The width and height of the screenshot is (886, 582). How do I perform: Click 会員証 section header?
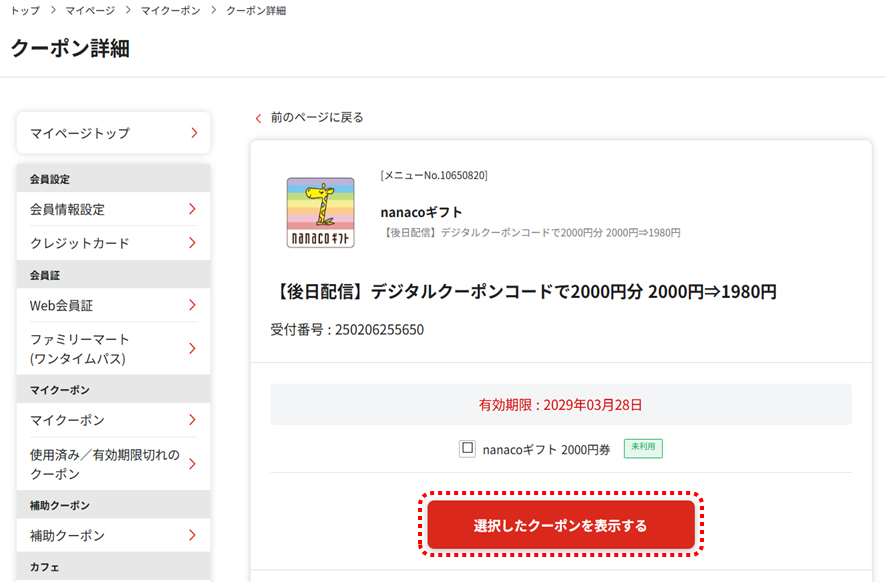click(114, 275)
